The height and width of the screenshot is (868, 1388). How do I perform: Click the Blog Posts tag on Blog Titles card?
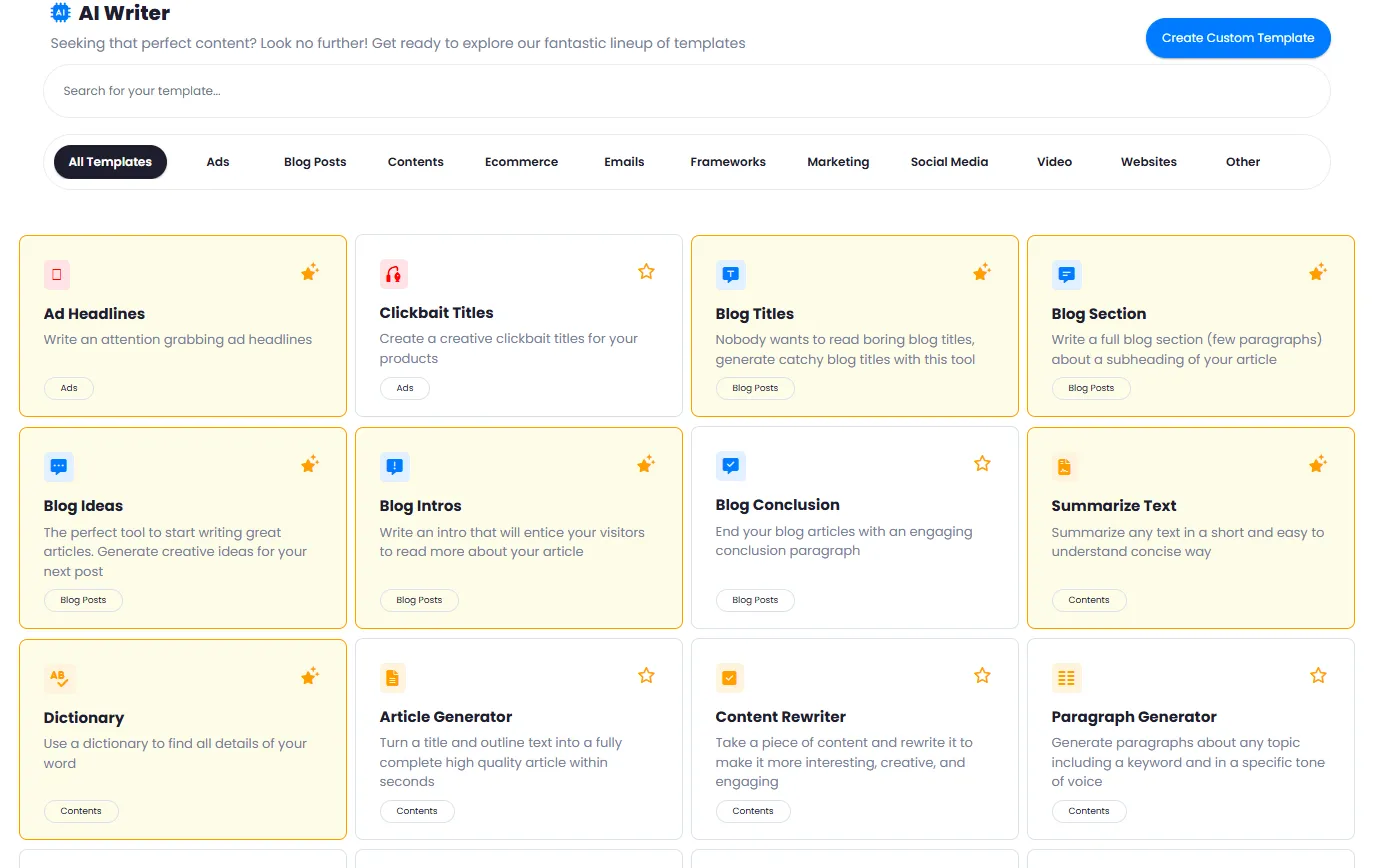755,388
